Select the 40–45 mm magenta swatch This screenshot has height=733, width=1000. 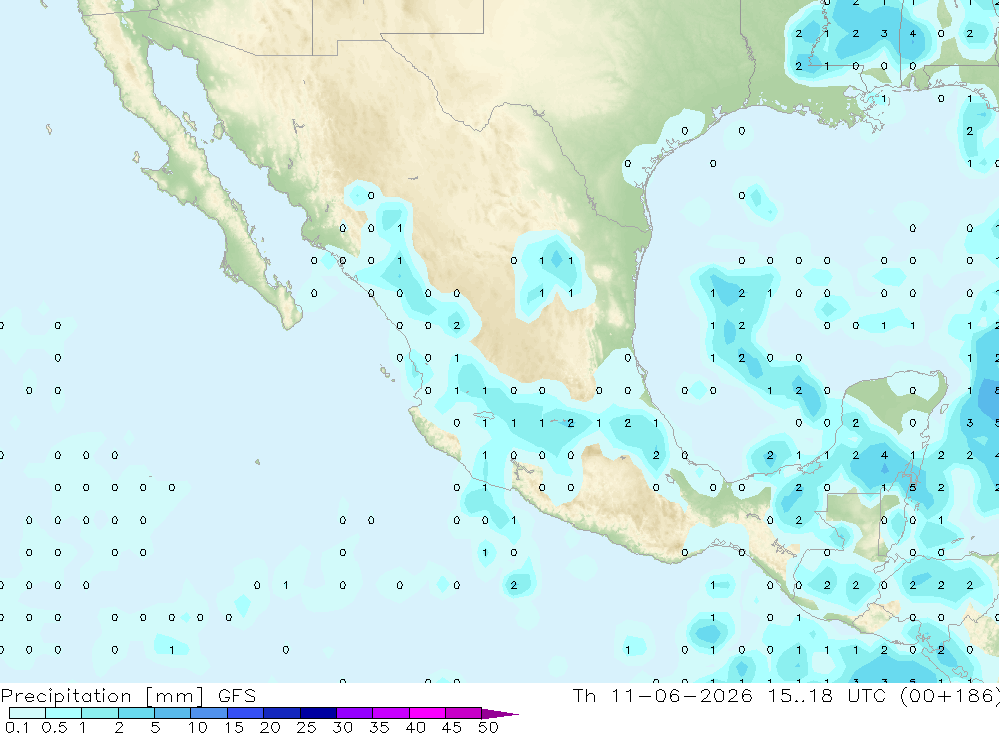[427, 713]
